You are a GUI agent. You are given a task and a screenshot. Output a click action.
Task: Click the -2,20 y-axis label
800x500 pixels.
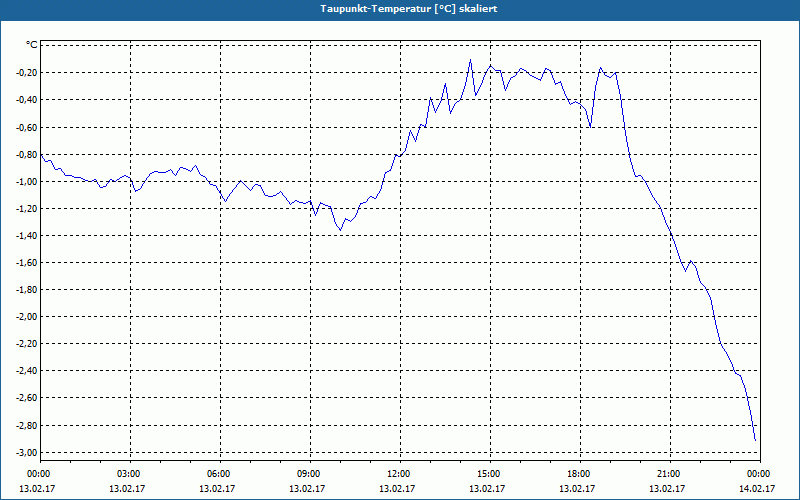pos(26,343)
